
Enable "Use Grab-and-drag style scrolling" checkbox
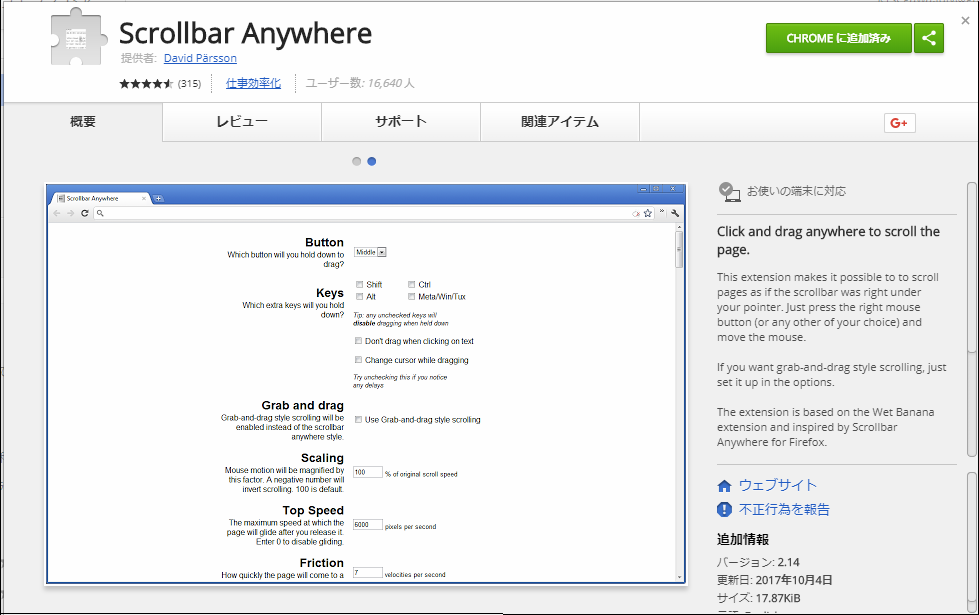(358, 420)
